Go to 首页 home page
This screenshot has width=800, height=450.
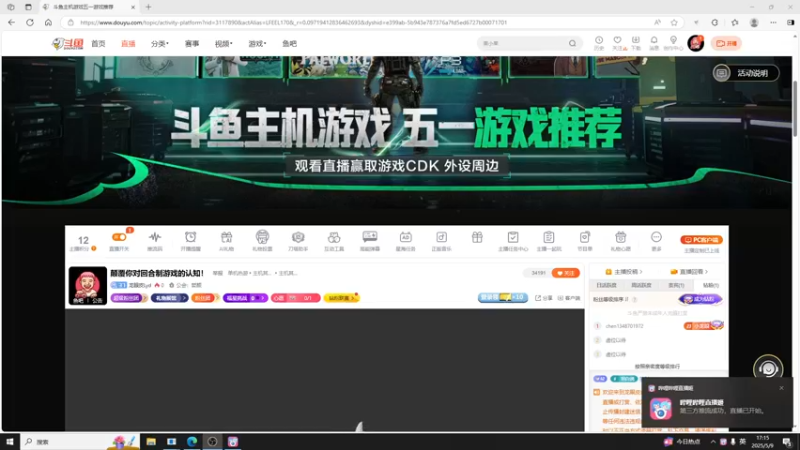(x=98, y=44)
